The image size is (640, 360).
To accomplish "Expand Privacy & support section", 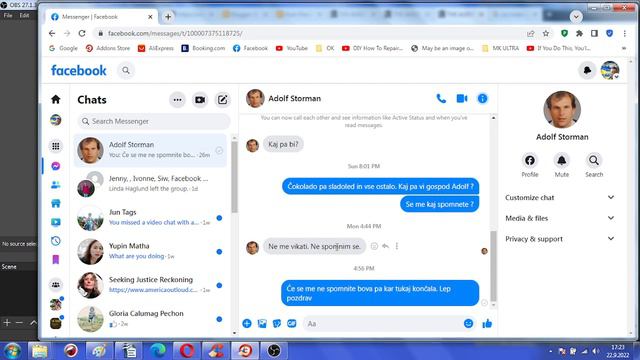I will coord(560,239).
